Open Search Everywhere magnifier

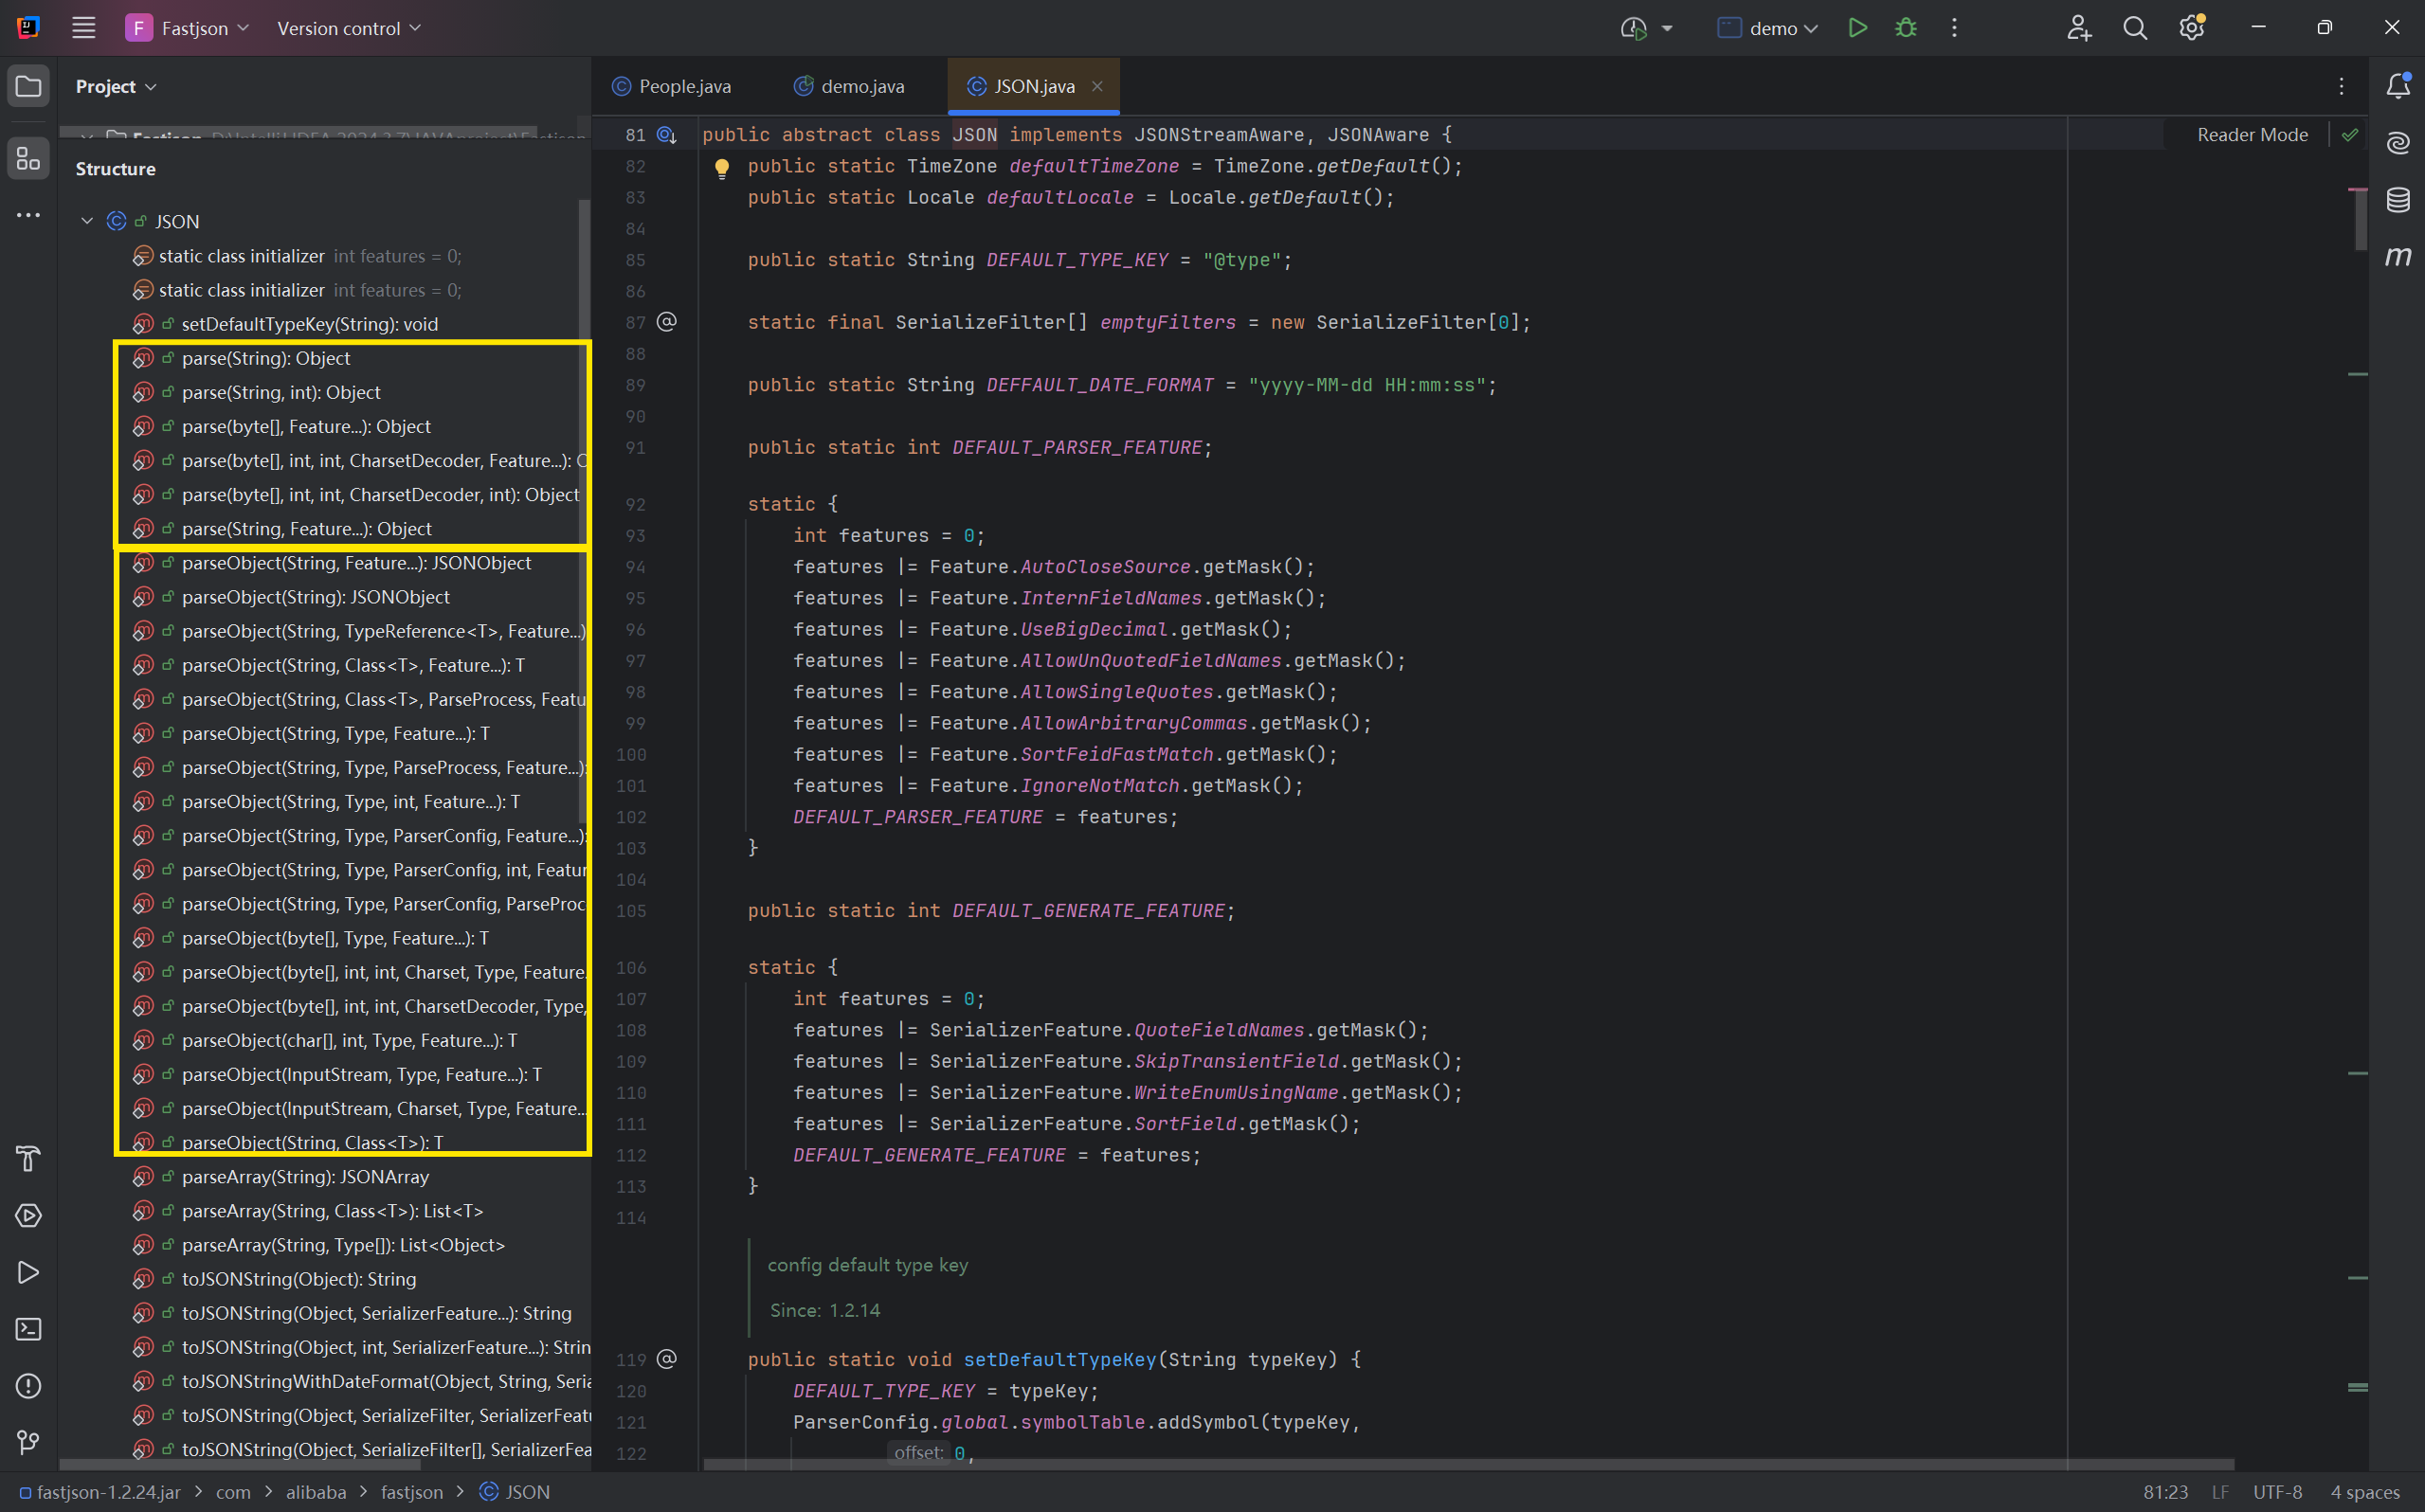(2135, 28)
